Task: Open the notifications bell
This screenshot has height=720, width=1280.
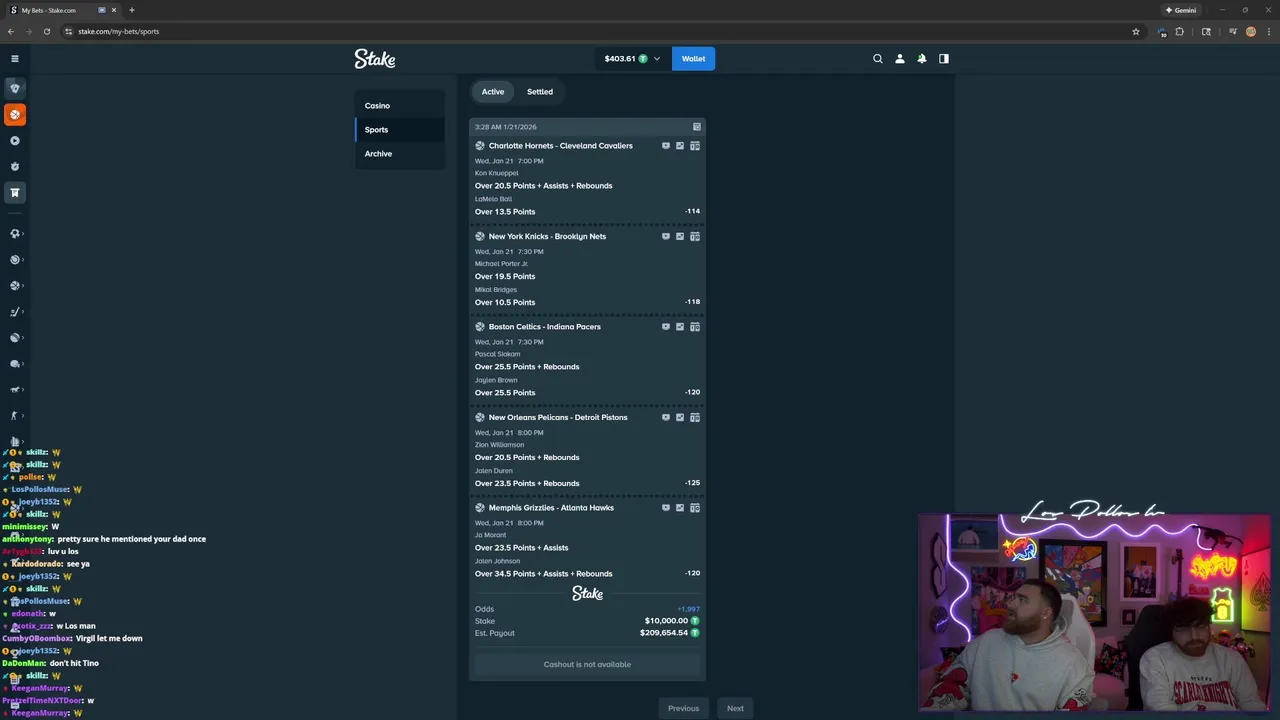Action: point(922,58)
